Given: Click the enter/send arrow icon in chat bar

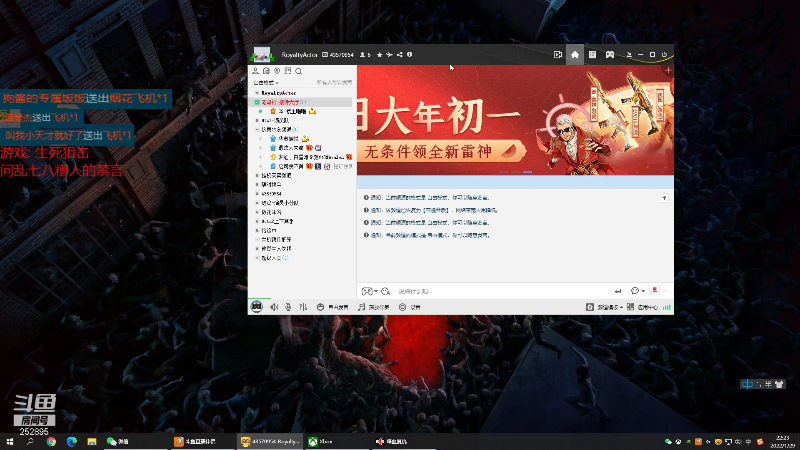Looking at the screenshot, I should (618, 291).
